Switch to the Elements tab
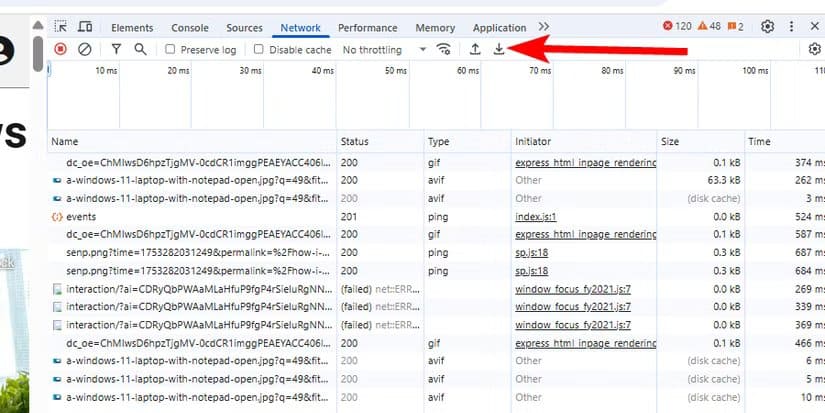Image resolution: width=825 pixels, height=413 pixels. 132,28
